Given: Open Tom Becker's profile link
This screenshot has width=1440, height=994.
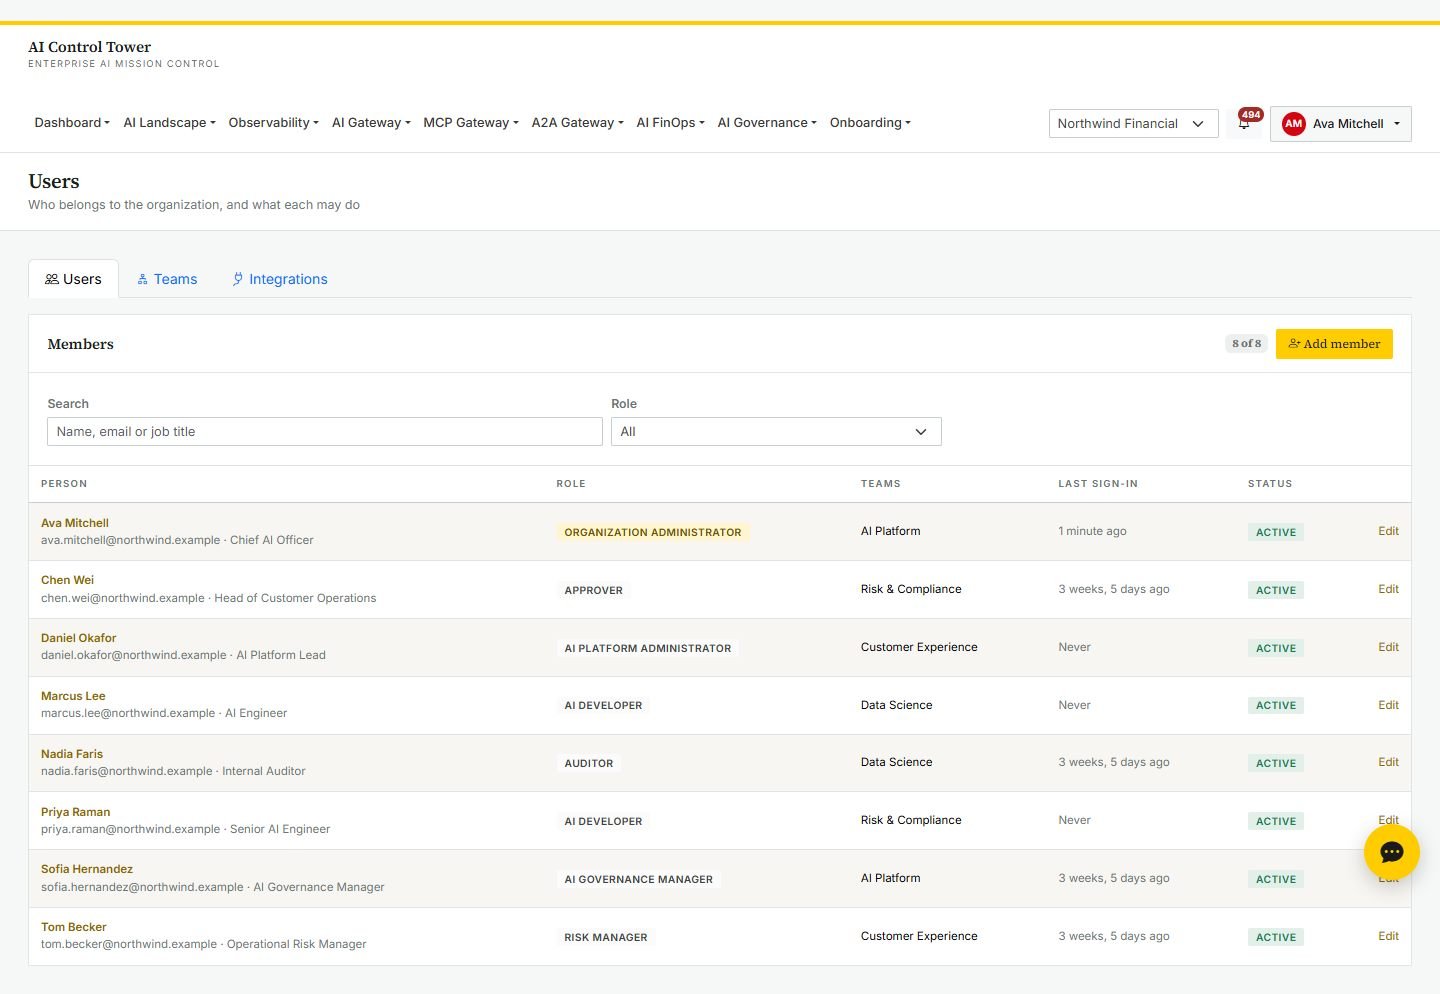Looking at the screenshot, I should click(x=73, y=927).
